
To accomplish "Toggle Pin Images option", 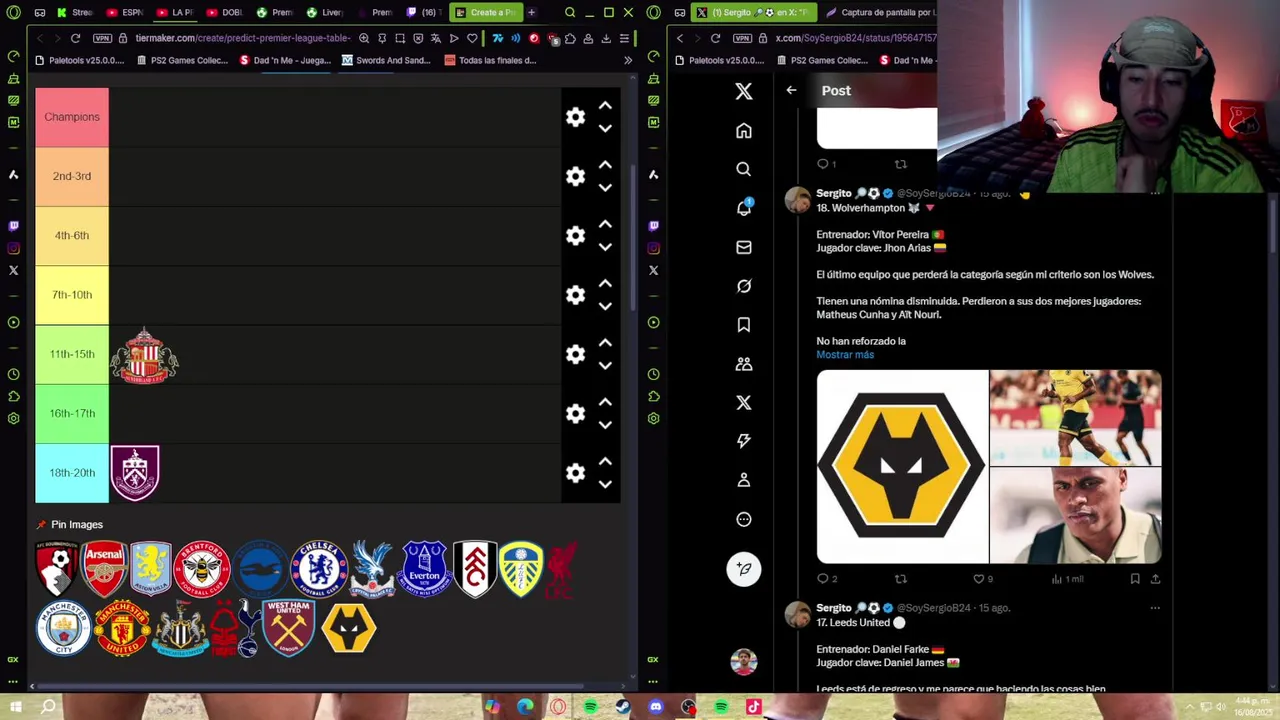I will 69,524.
